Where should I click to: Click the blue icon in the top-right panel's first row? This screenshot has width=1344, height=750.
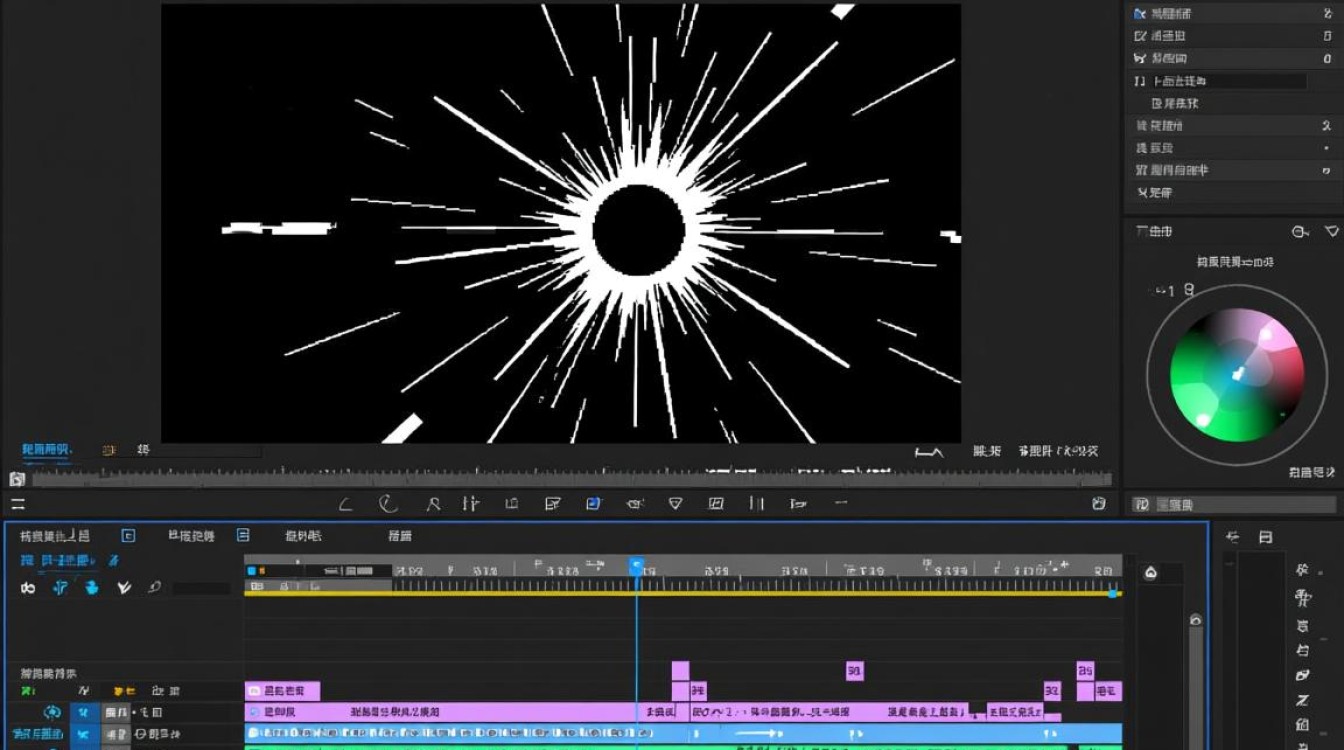tap(1140, 13)
